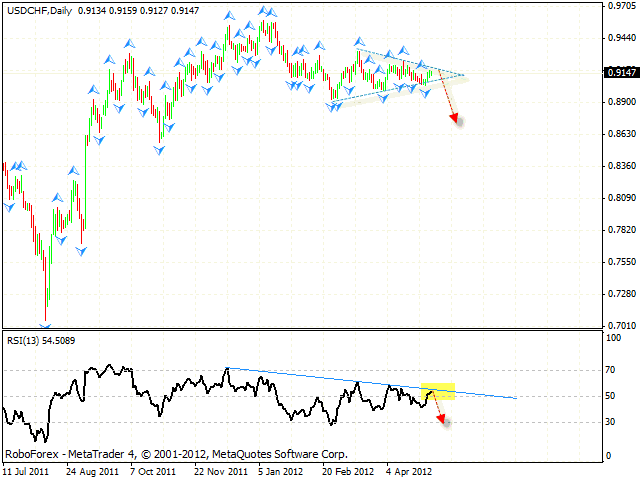Click the 11 Jul 2011 date label

pyautogui.click(x=27, y=468)
